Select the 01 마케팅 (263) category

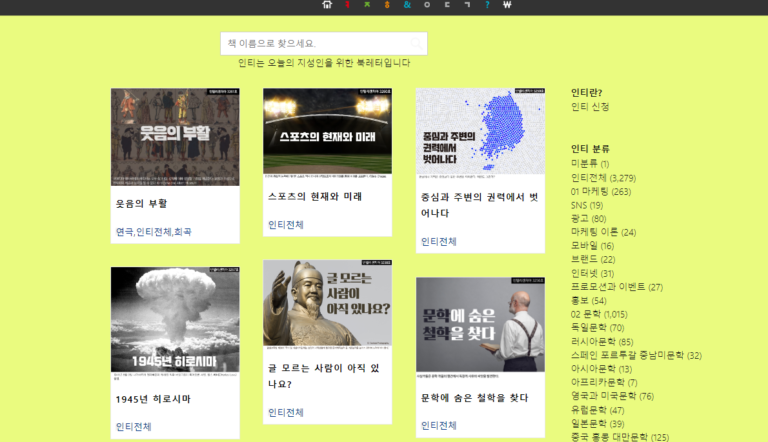[600, 192]
